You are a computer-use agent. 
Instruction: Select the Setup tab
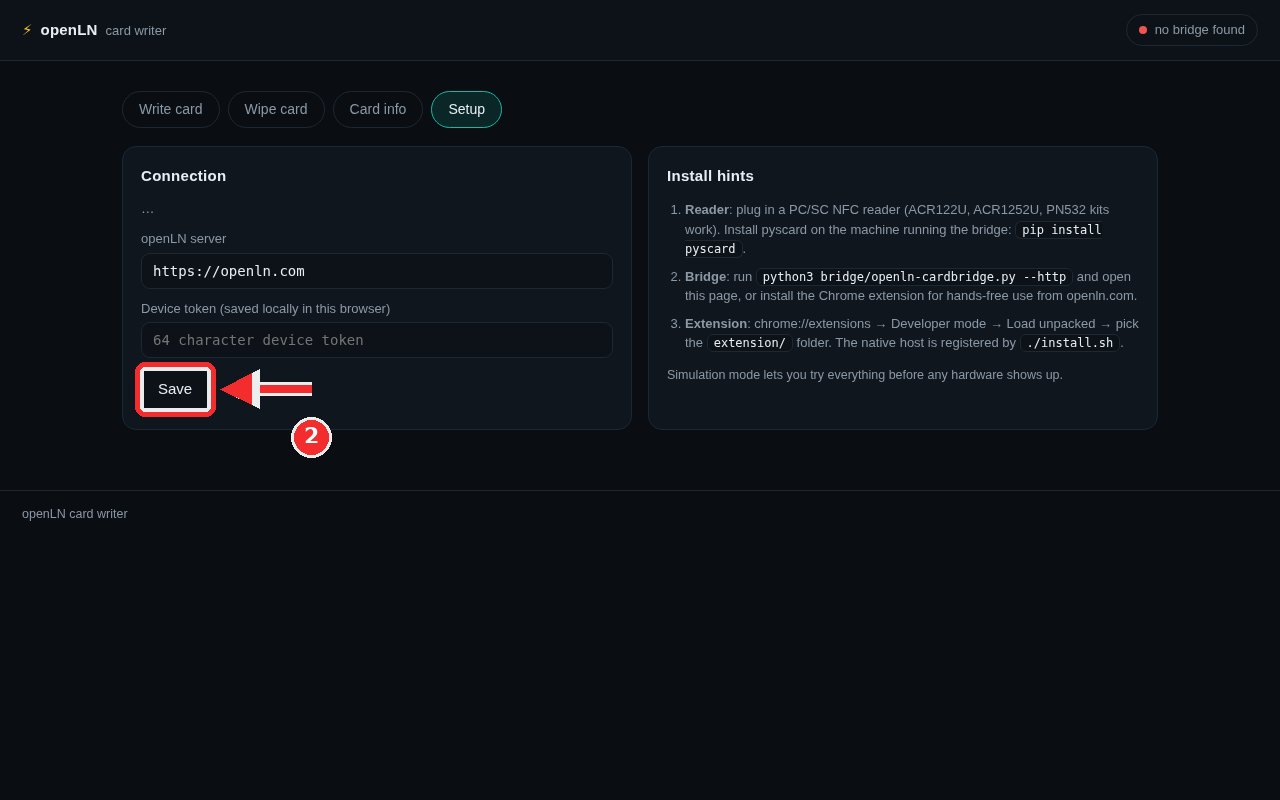466,109
